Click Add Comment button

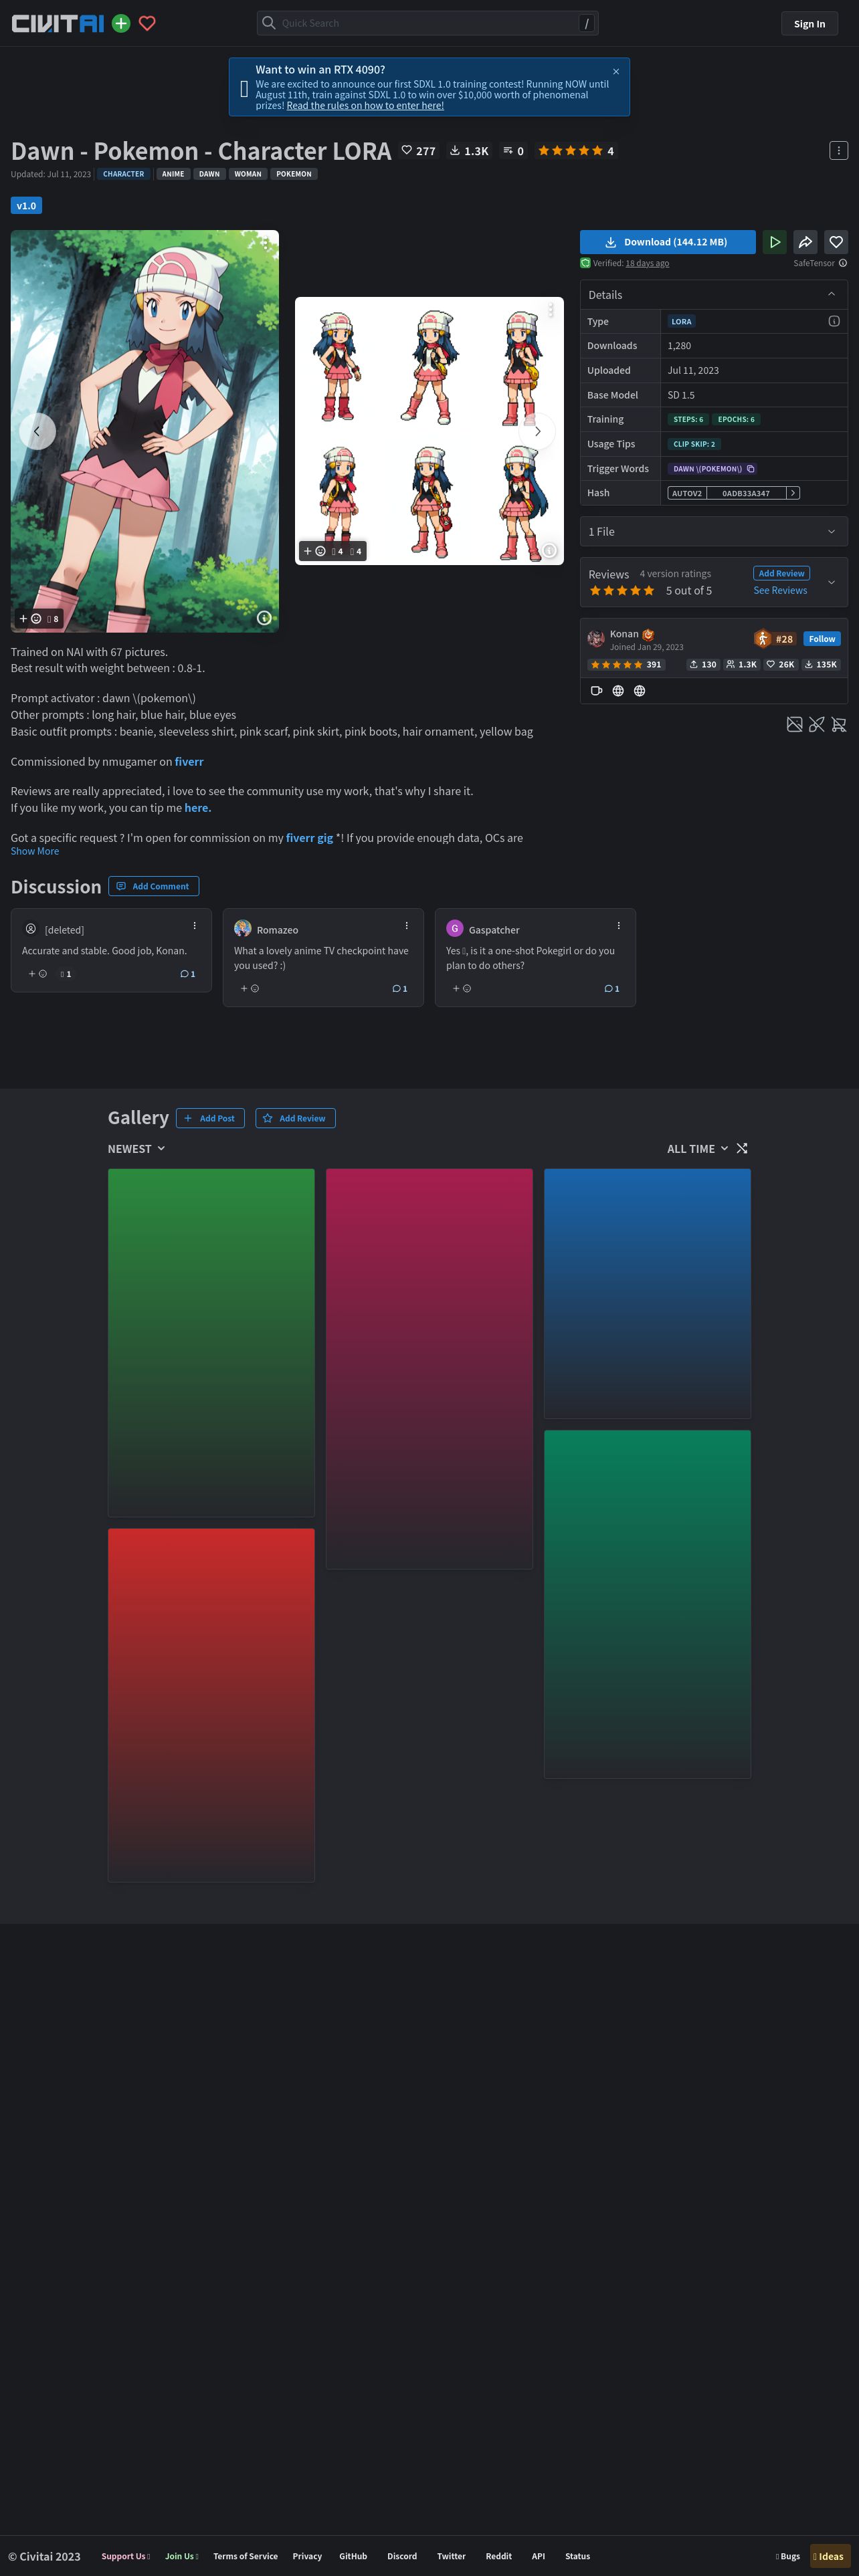(153, 886)
